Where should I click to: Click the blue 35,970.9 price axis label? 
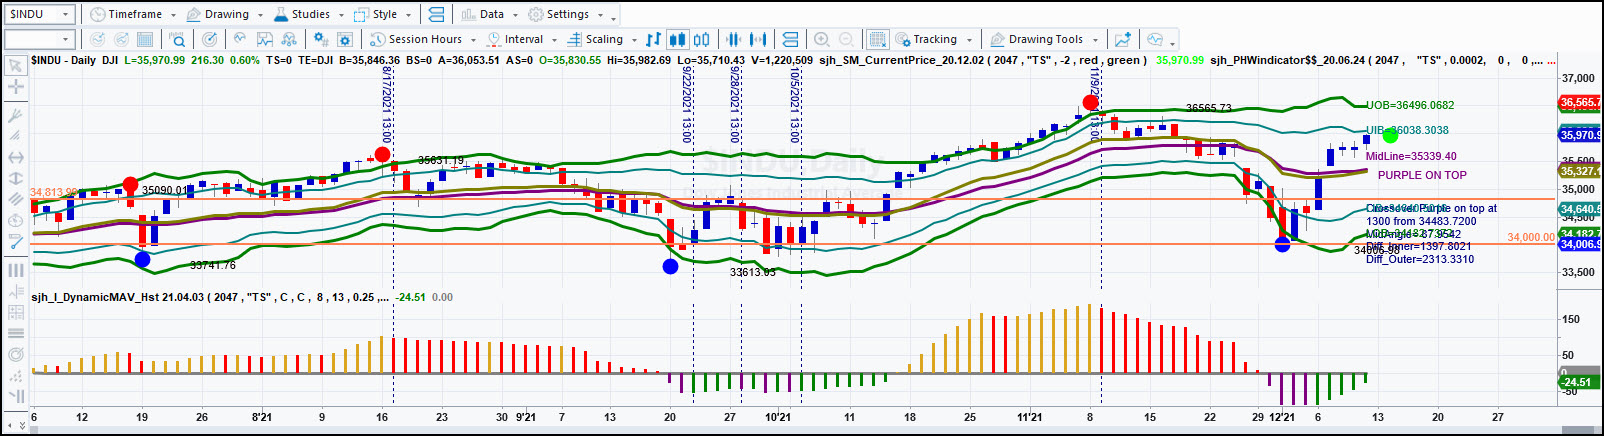[1580, 135]
